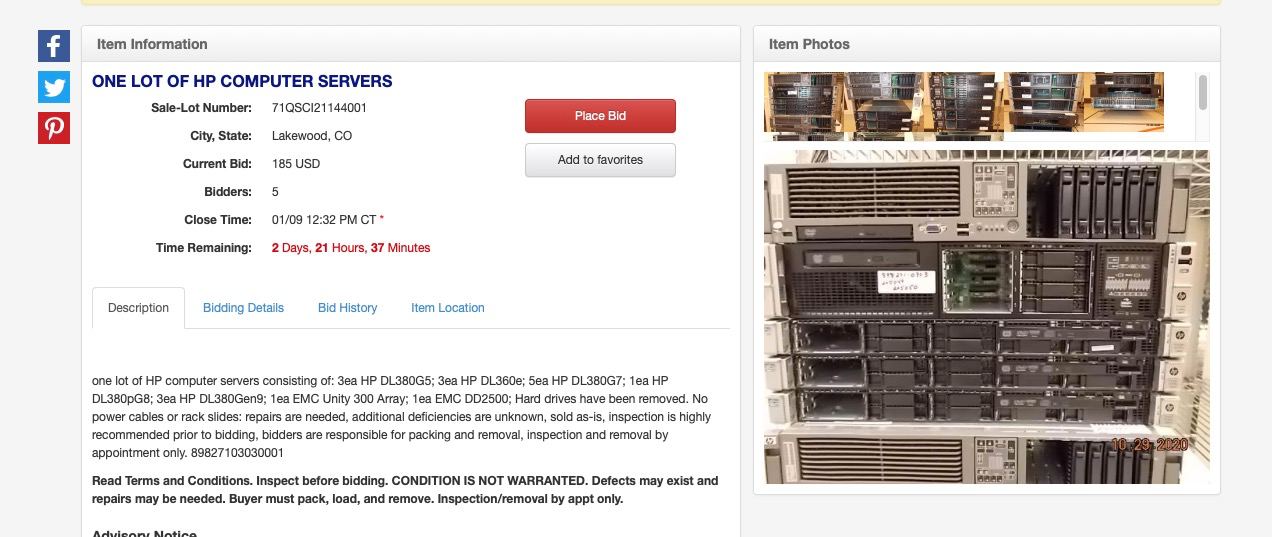
Task: Select the first server photo thumbnail
Action: [x=803, y=102]
